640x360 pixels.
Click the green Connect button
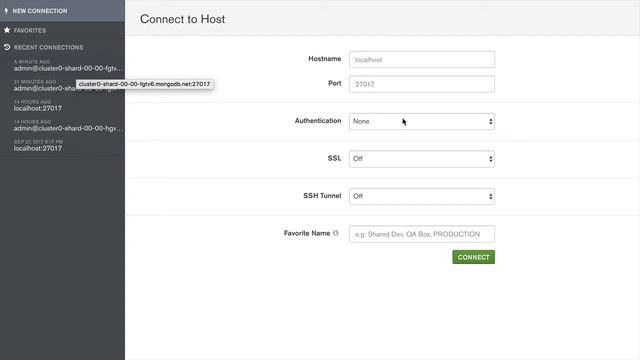(x=473, y=257)
